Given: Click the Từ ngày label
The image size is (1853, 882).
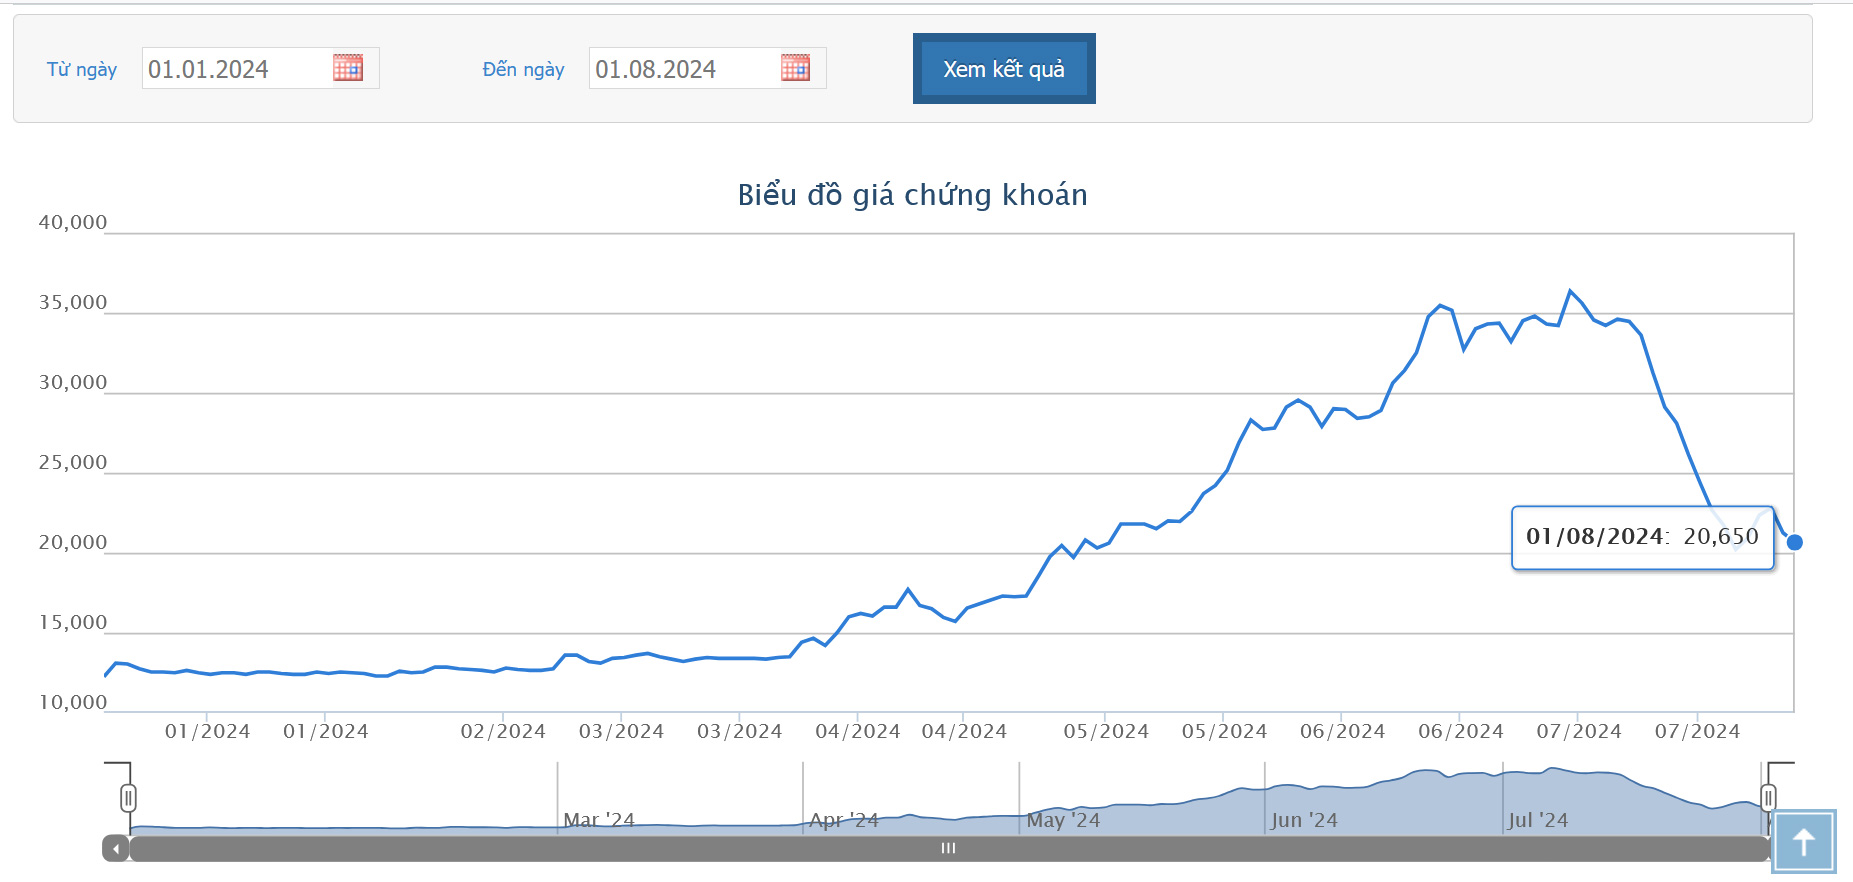Looking at the screenshot, I should tap(82, 70).
